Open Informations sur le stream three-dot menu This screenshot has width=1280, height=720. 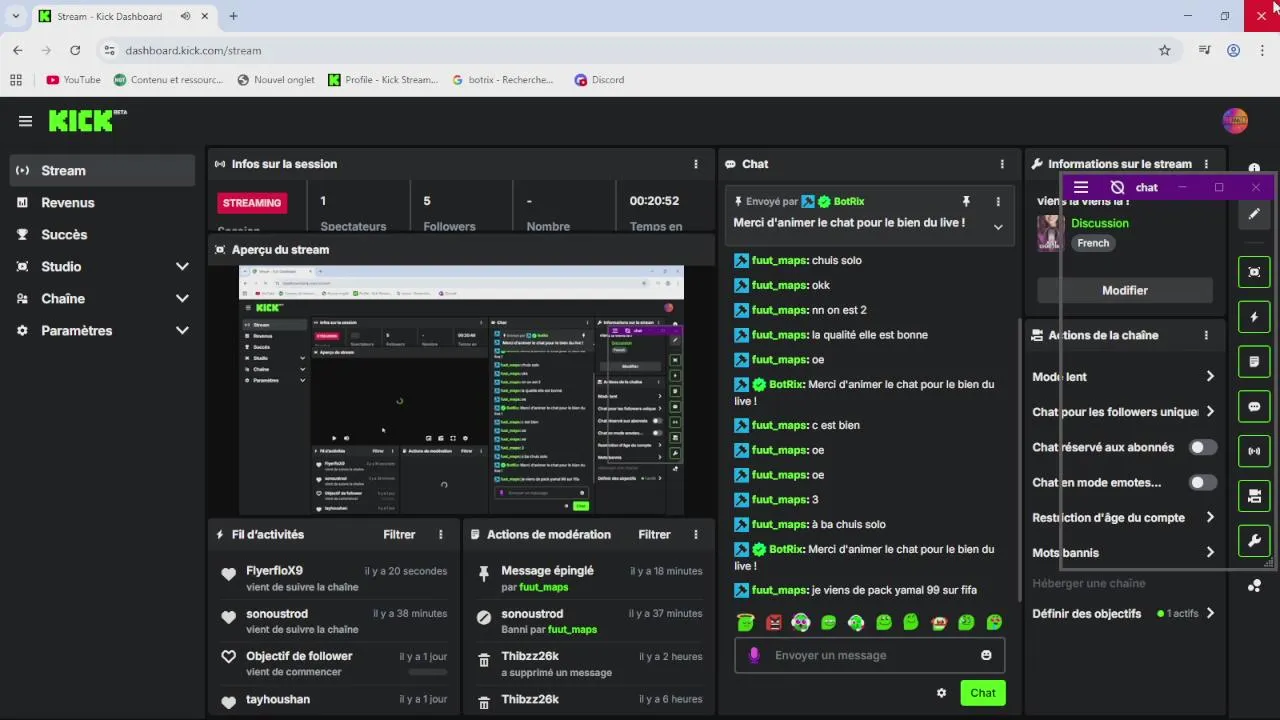(x=1206, y=164)
